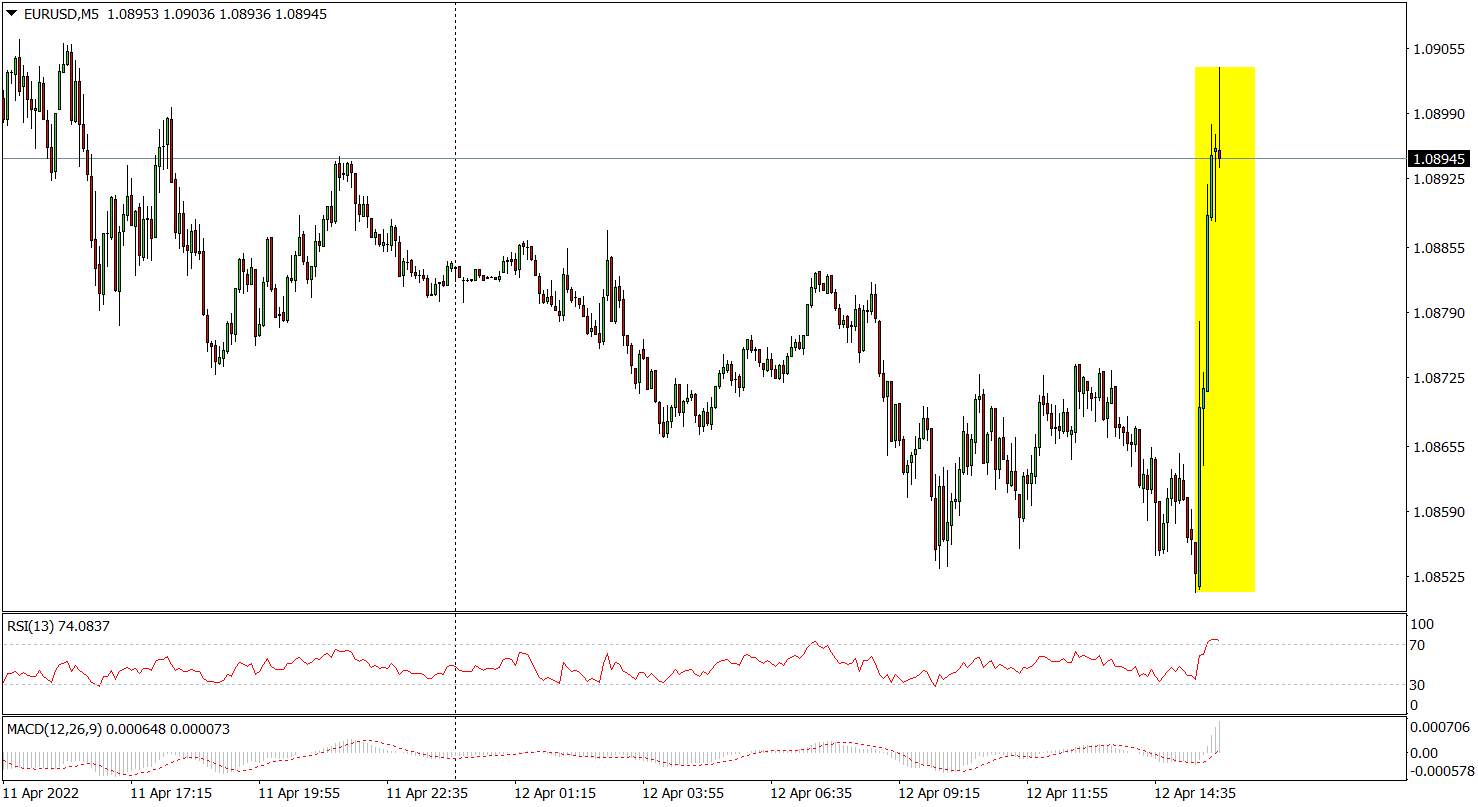
Task: Click the RSI(13) 74.0837 indicator label
Action: click(x=58, y=626)
